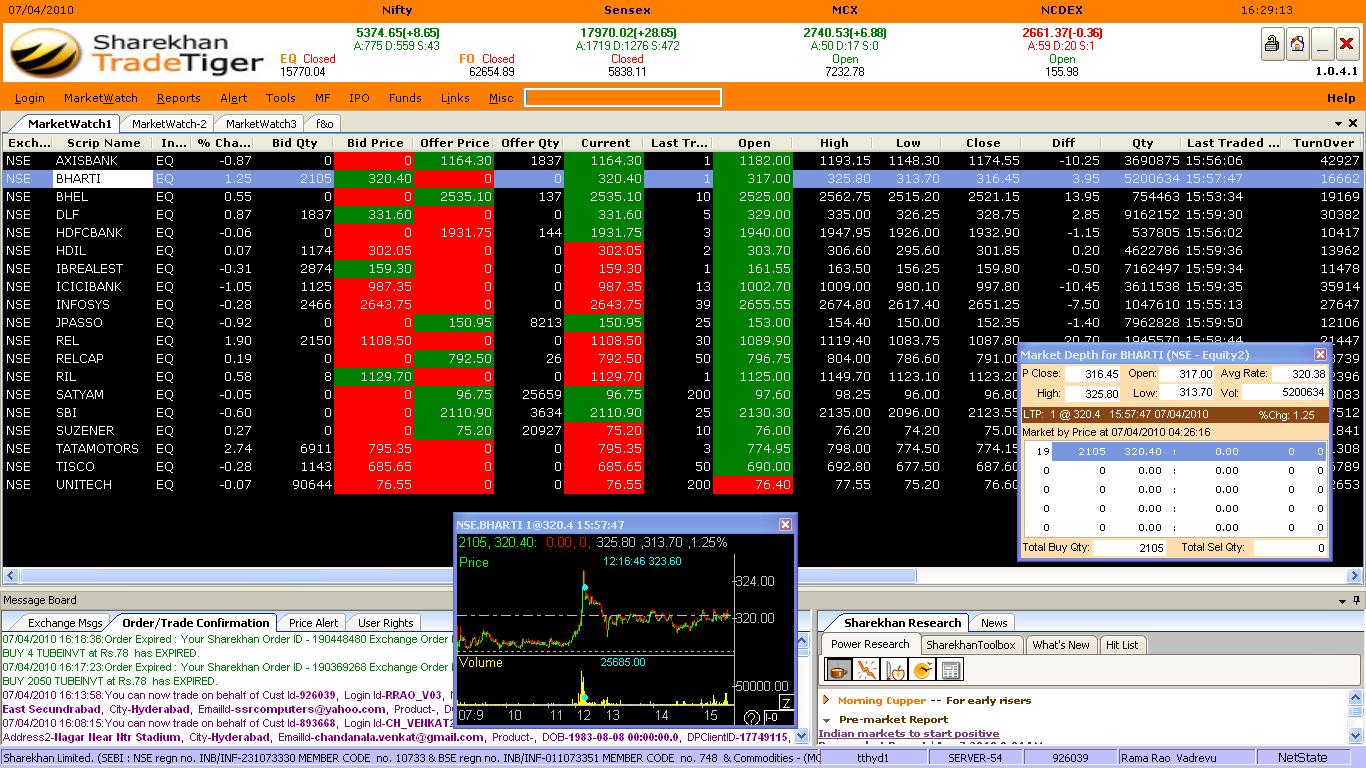
Task: Open the Morning Cupper coffee cup icon
Action: click(838, 670)
